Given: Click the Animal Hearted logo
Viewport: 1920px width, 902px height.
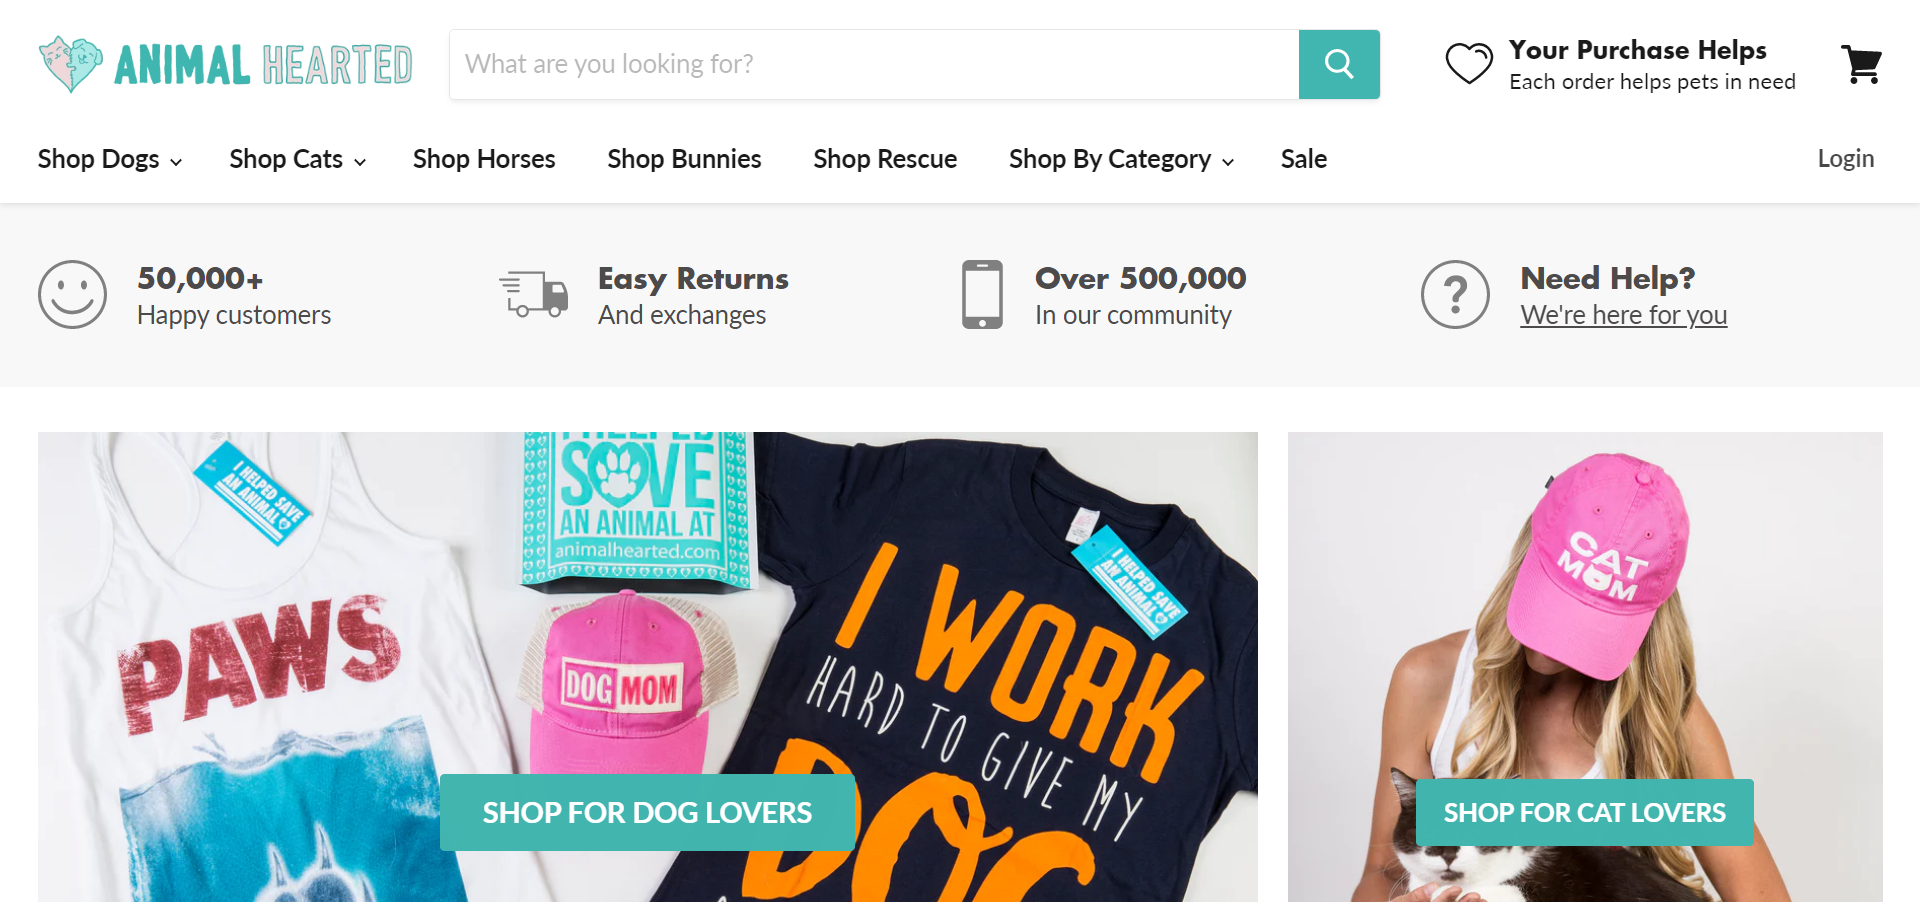Looking at the screenshot, I should [x=225, y=63].
